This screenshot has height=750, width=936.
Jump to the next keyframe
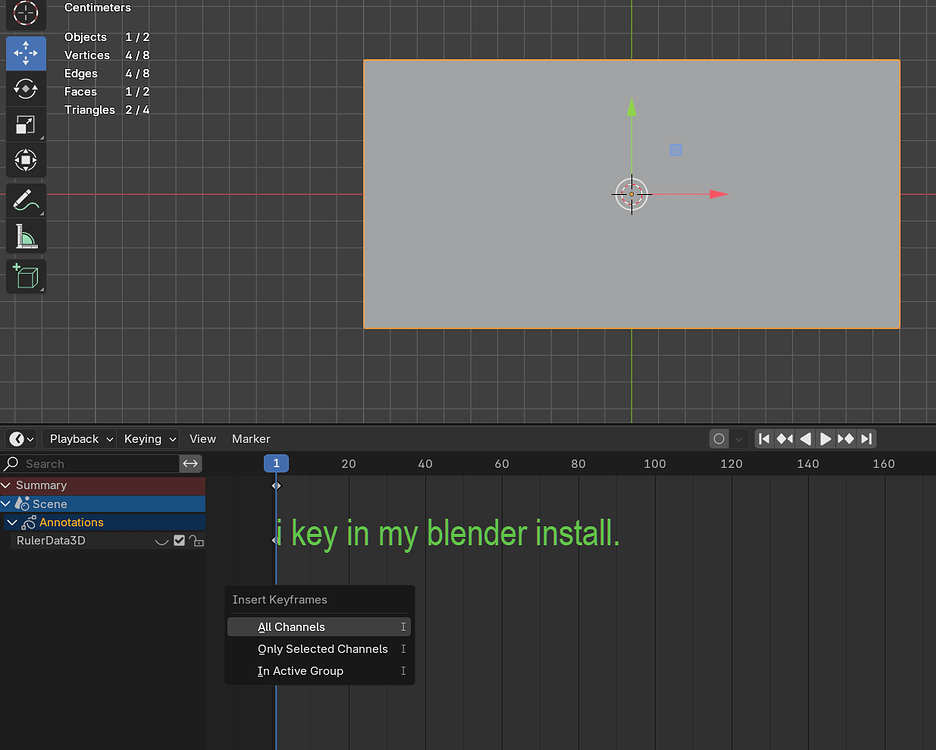tap(846, 439)
